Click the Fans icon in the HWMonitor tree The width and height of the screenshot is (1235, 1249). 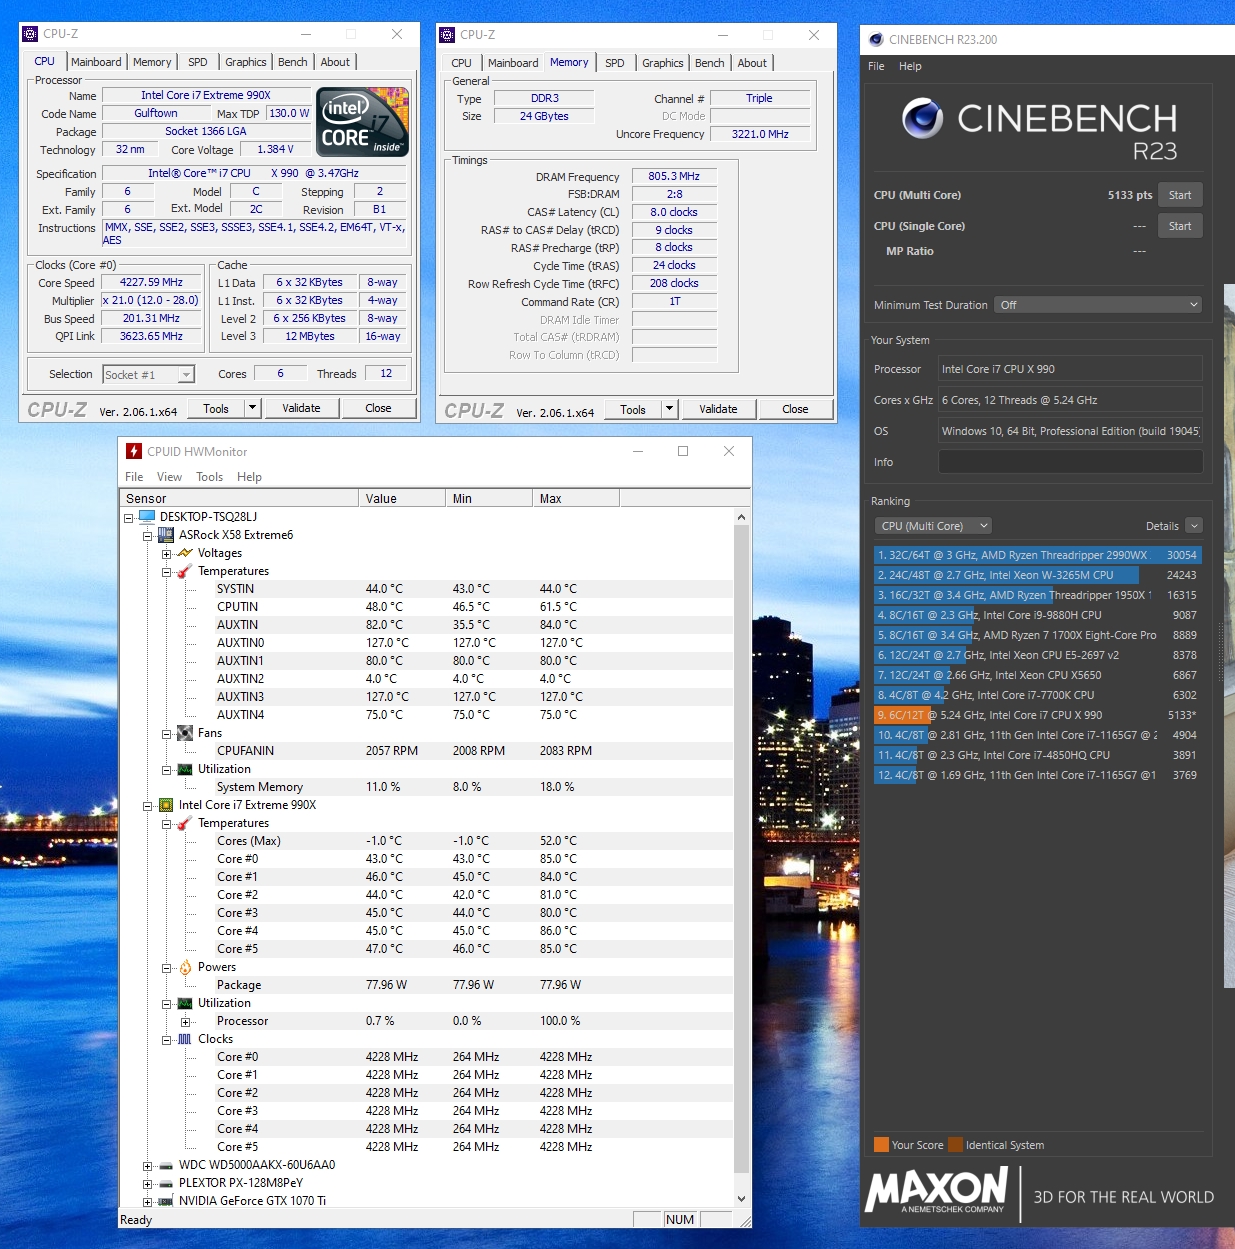pos(185,733)
